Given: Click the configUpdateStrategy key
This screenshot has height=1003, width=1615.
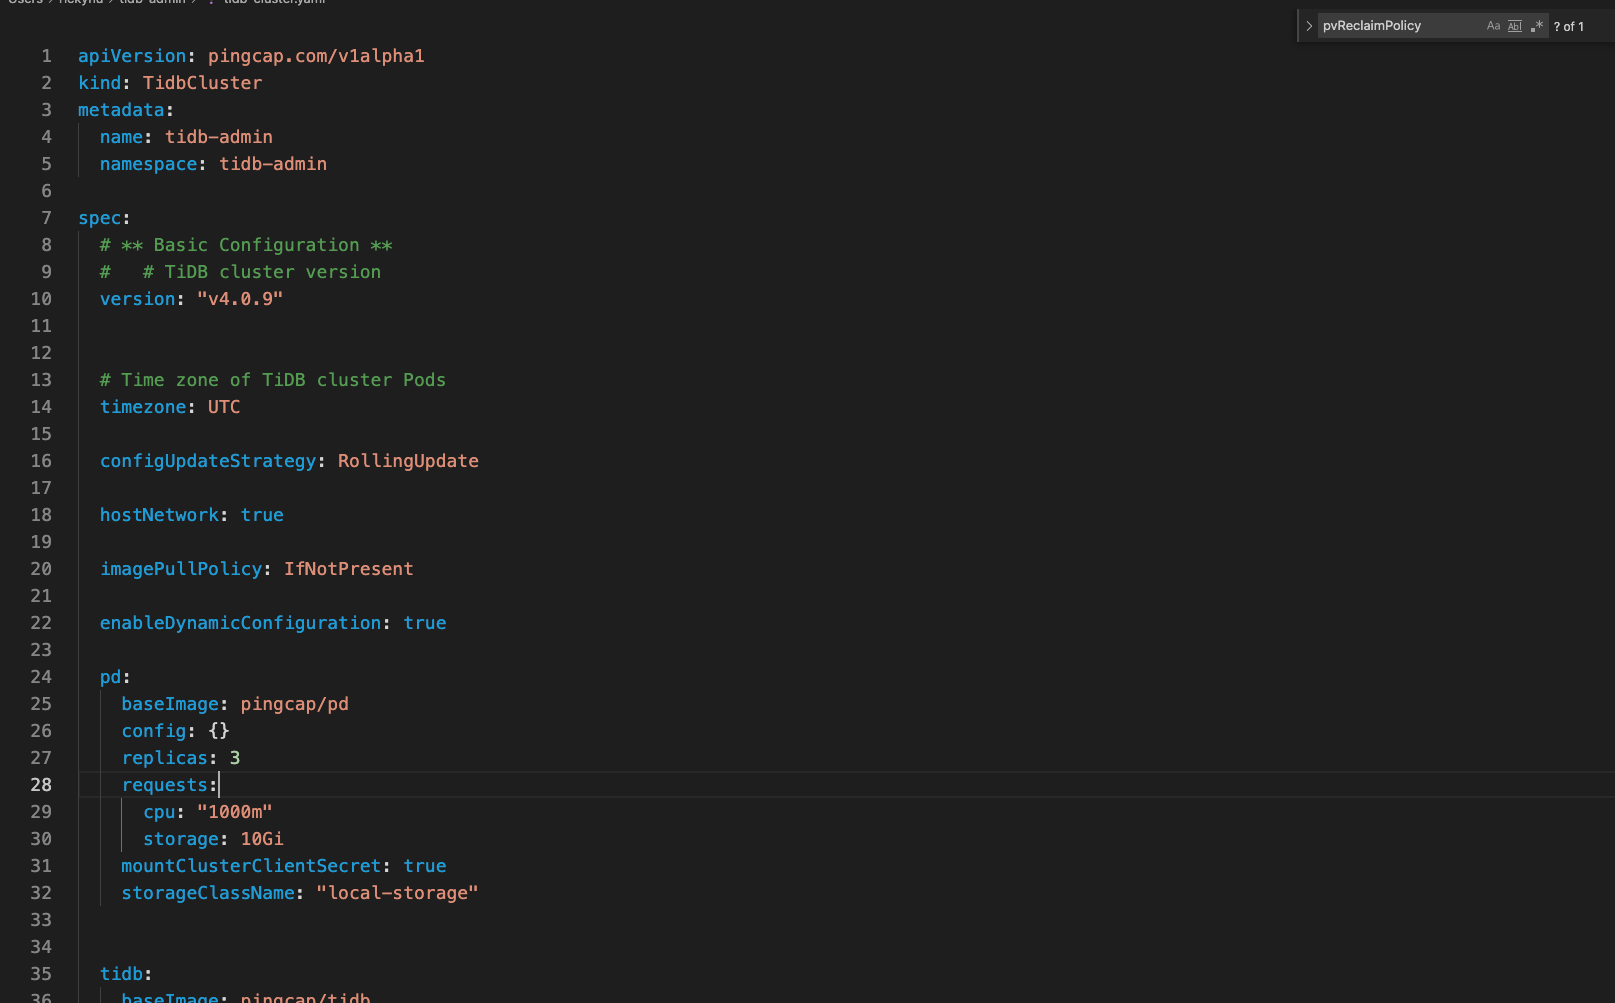Looking at the screenshot, I should click(x=208, y=461).
